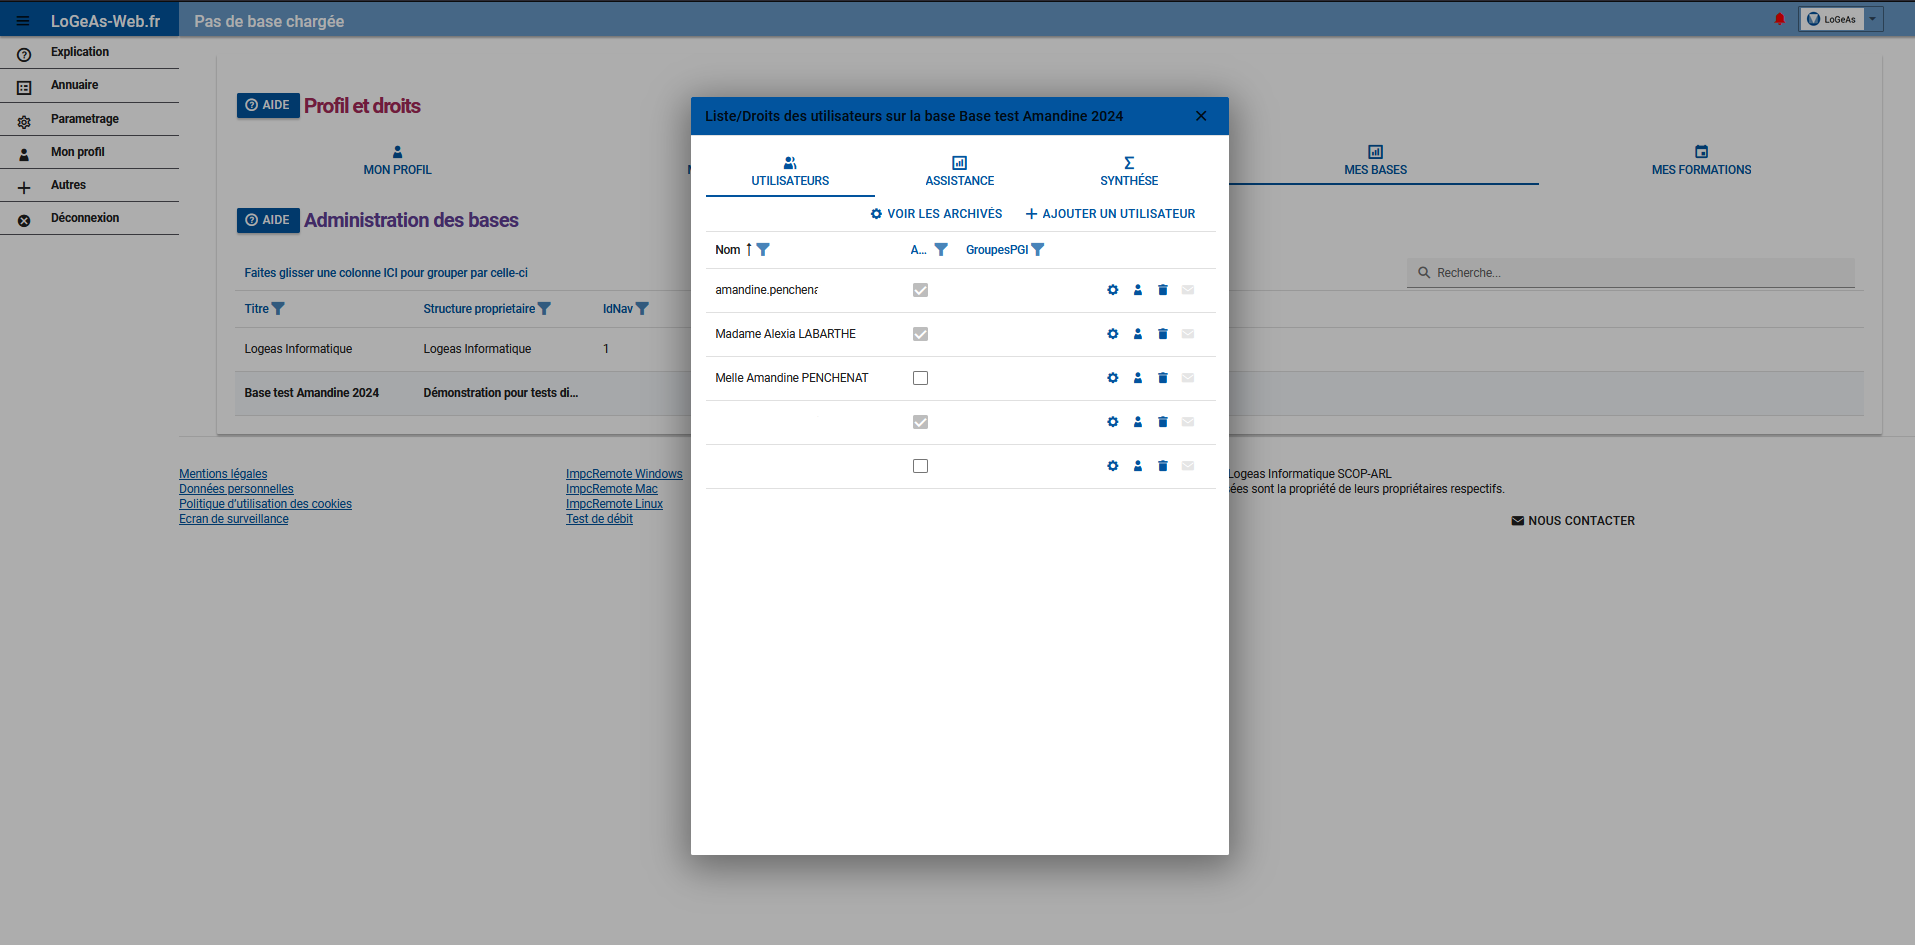Click the red notification bell
The height and width of the screenshot is (945, 1915).
[1779, 19]
